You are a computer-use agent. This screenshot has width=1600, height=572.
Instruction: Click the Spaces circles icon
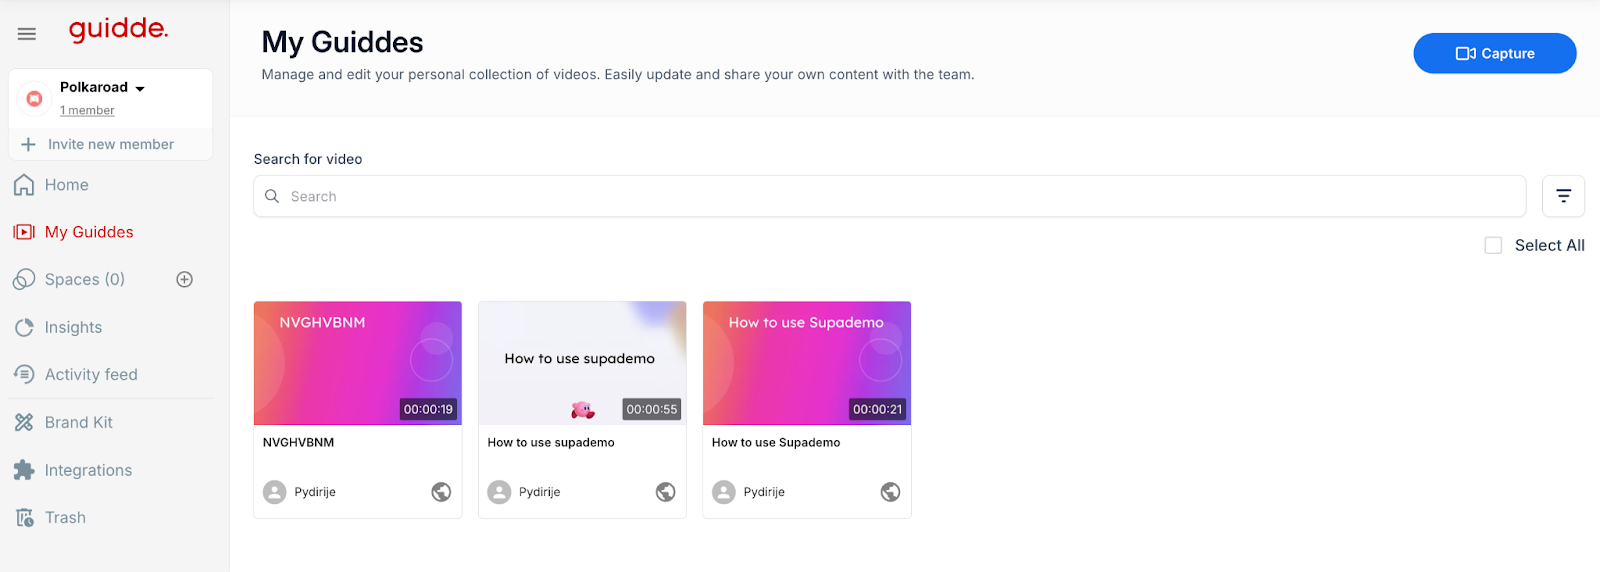tap(24, 279)
